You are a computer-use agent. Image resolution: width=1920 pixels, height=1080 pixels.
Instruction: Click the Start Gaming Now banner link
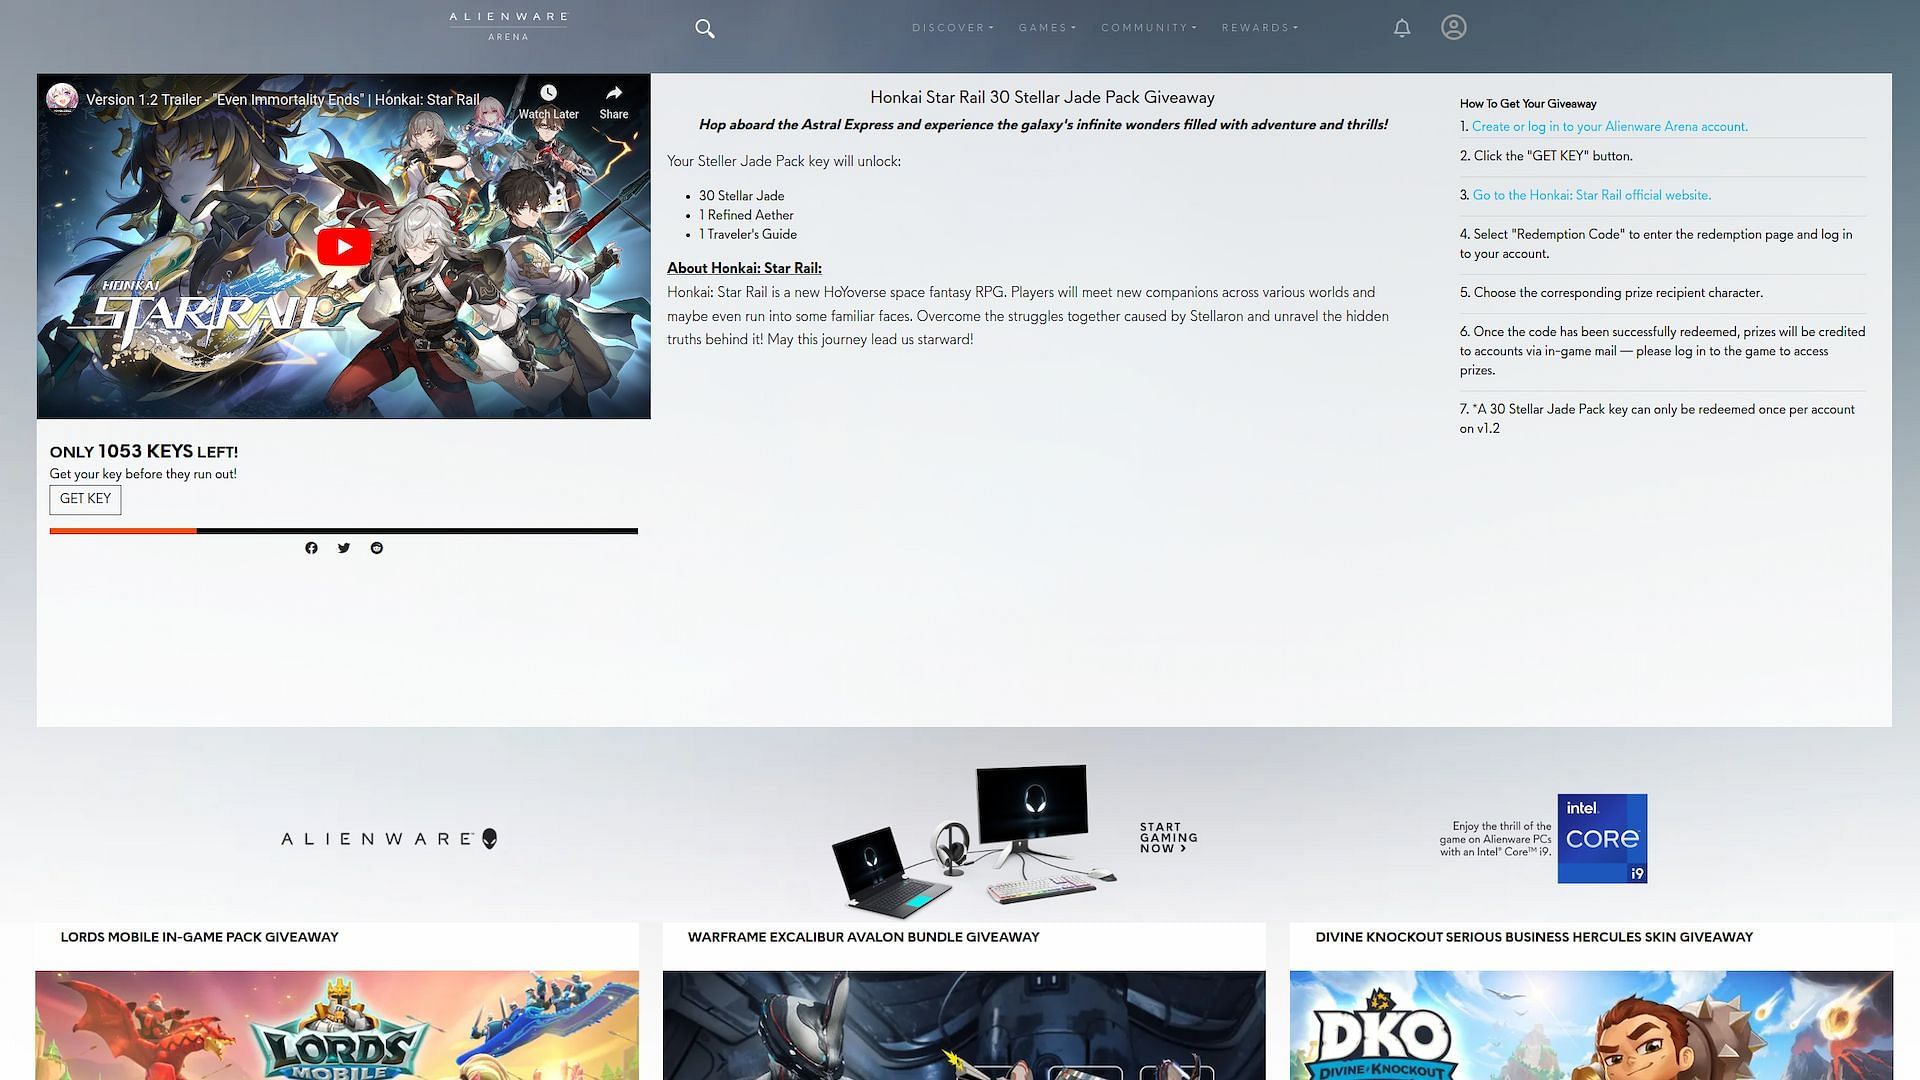tap(1168, 838)
